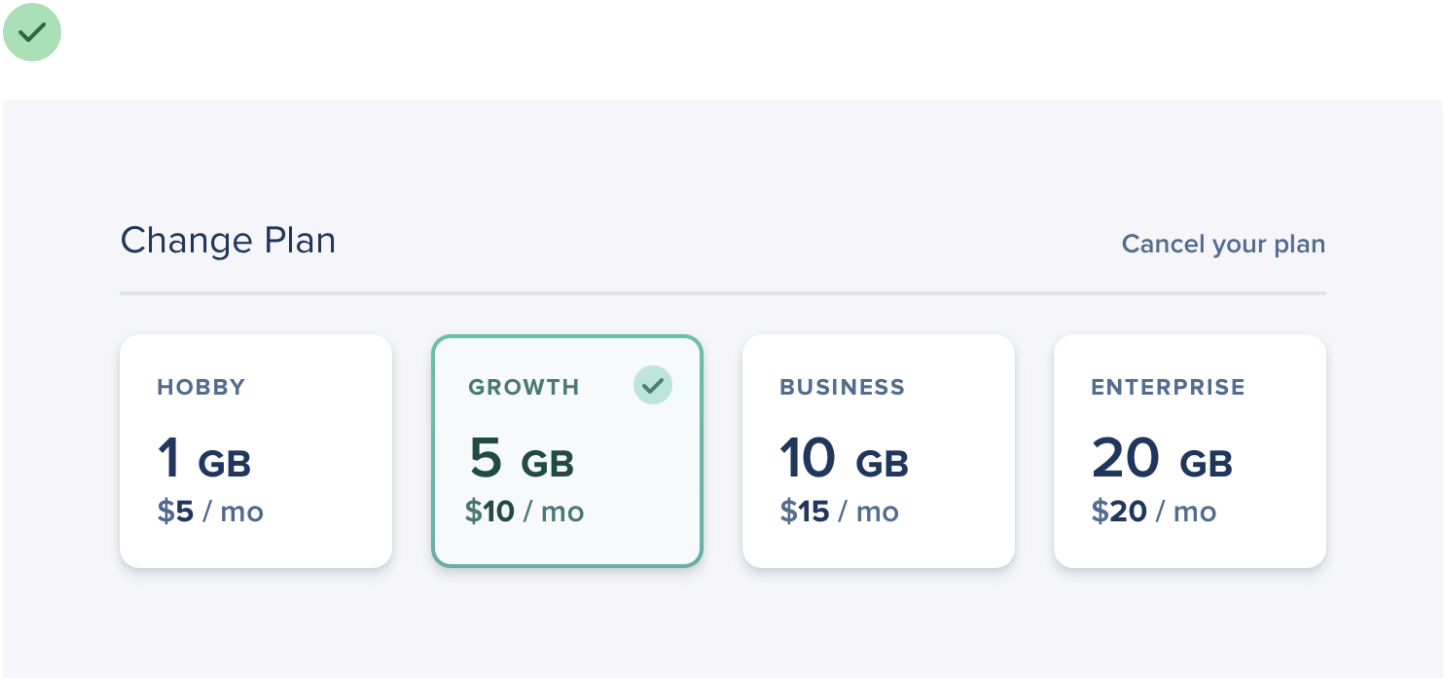The height and width of the screenshot is (678, 1450).
Task: Select the Hobby plan card
Action: point(255,450)
